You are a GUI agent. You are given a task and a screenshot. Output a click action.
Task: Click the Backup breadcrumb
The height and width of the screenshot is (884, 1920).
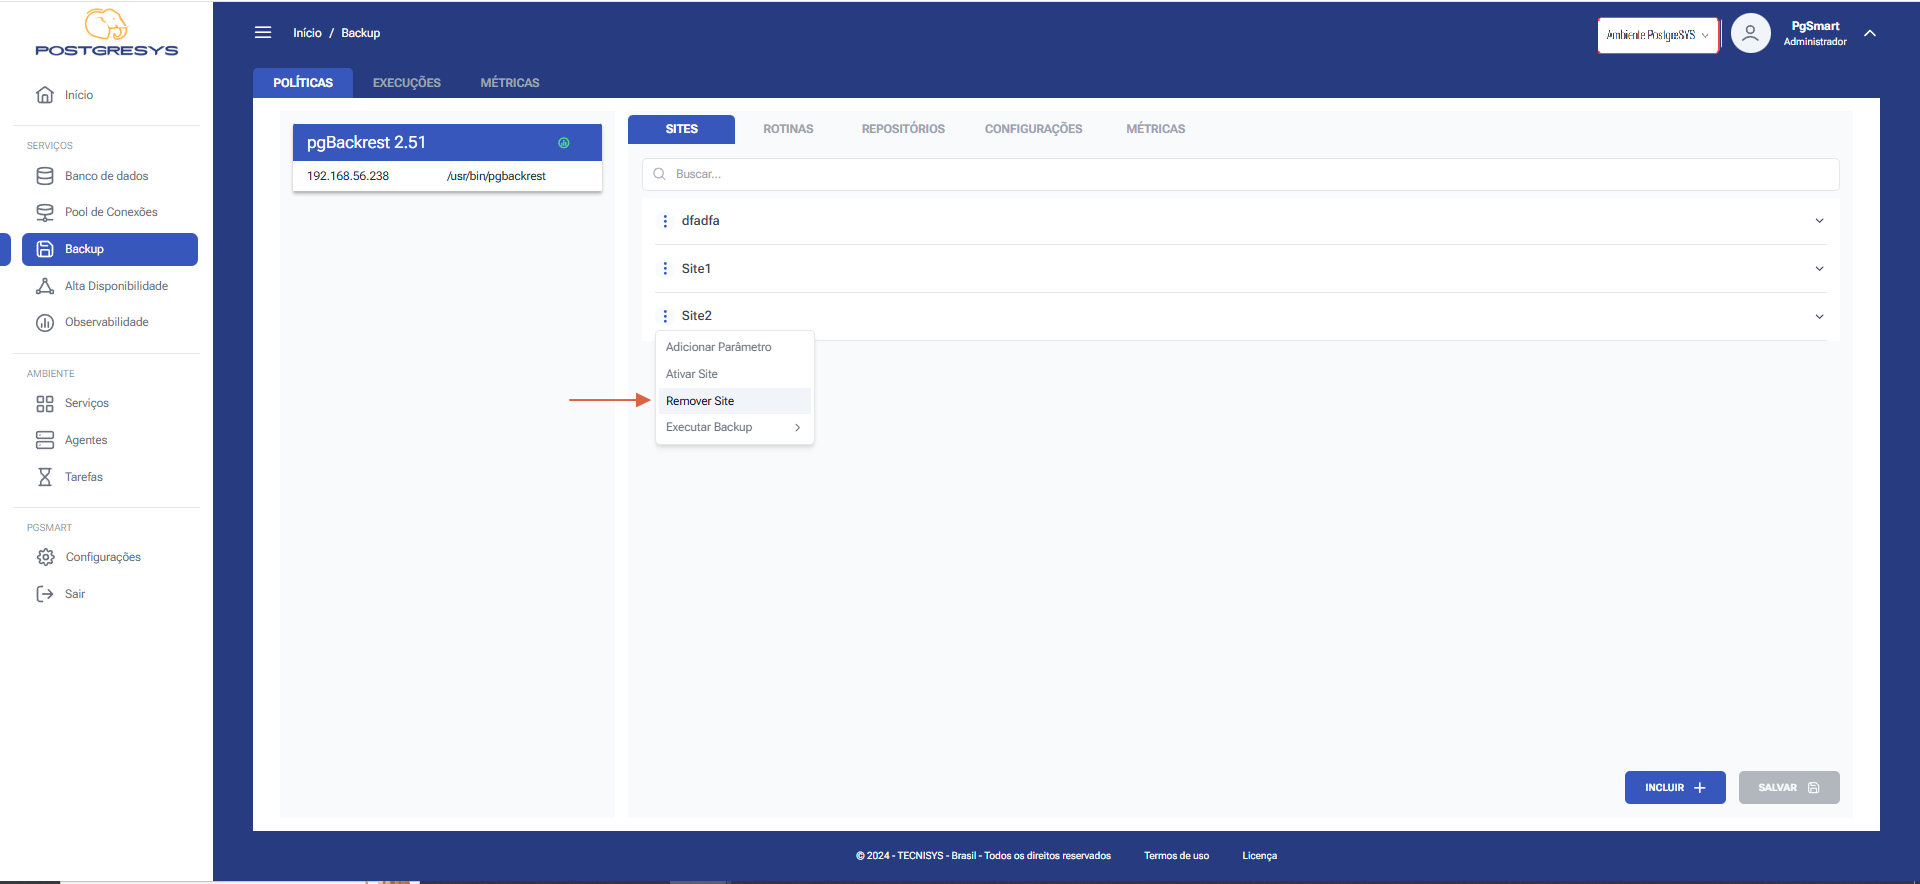tap(360, 33)
